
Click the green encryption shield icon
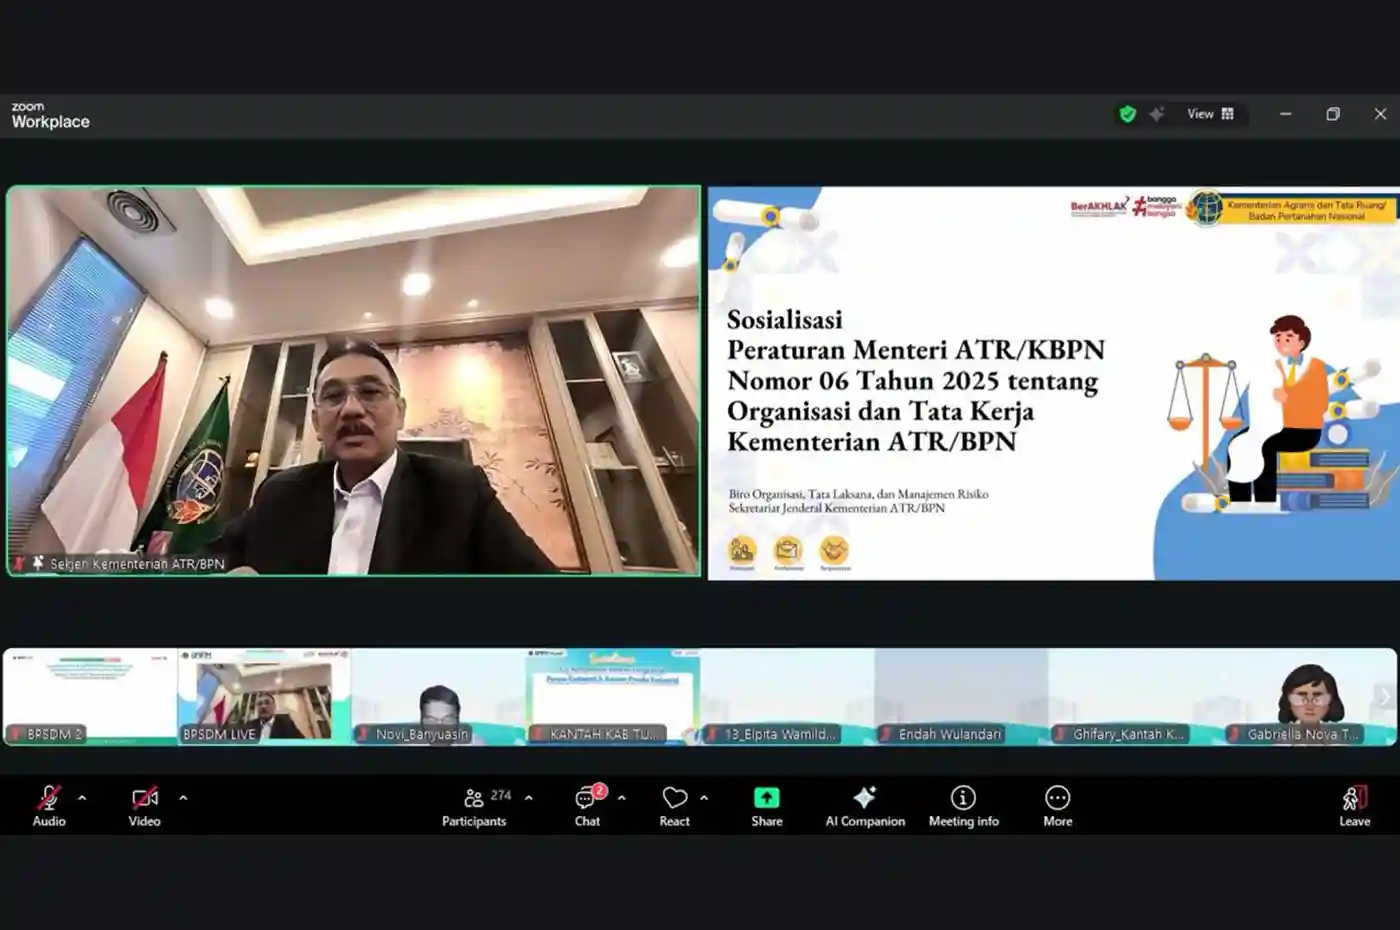(x=1129, y=114)
